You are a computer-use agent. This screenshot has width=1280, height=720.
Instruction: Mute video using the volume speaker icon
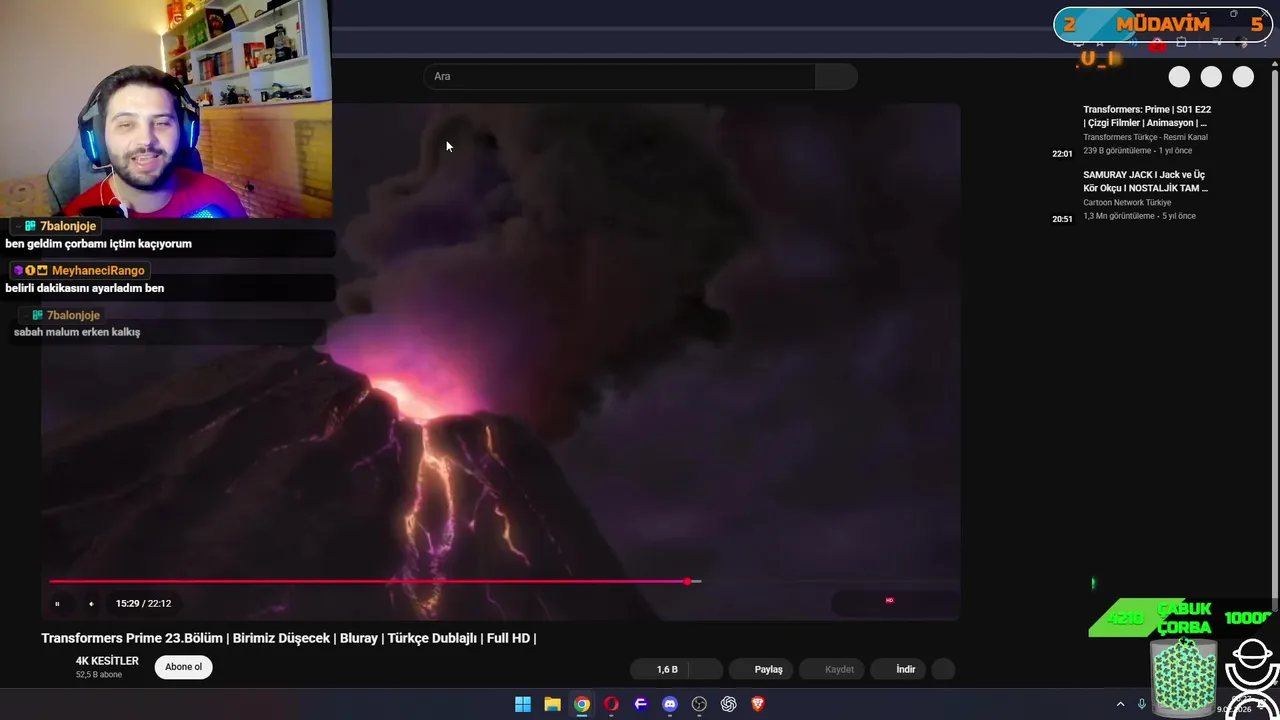(91, 603)
